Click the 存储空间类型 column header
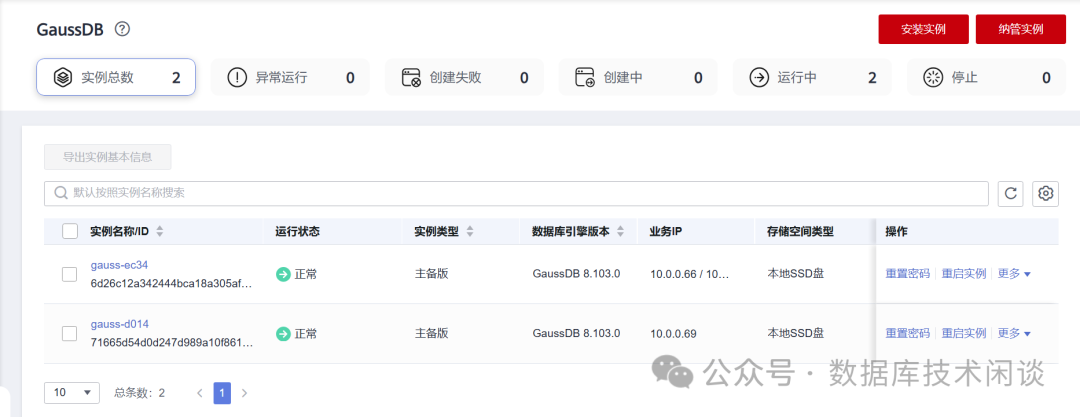Screen dimensions: 1080x417 [x=800, y=232]
